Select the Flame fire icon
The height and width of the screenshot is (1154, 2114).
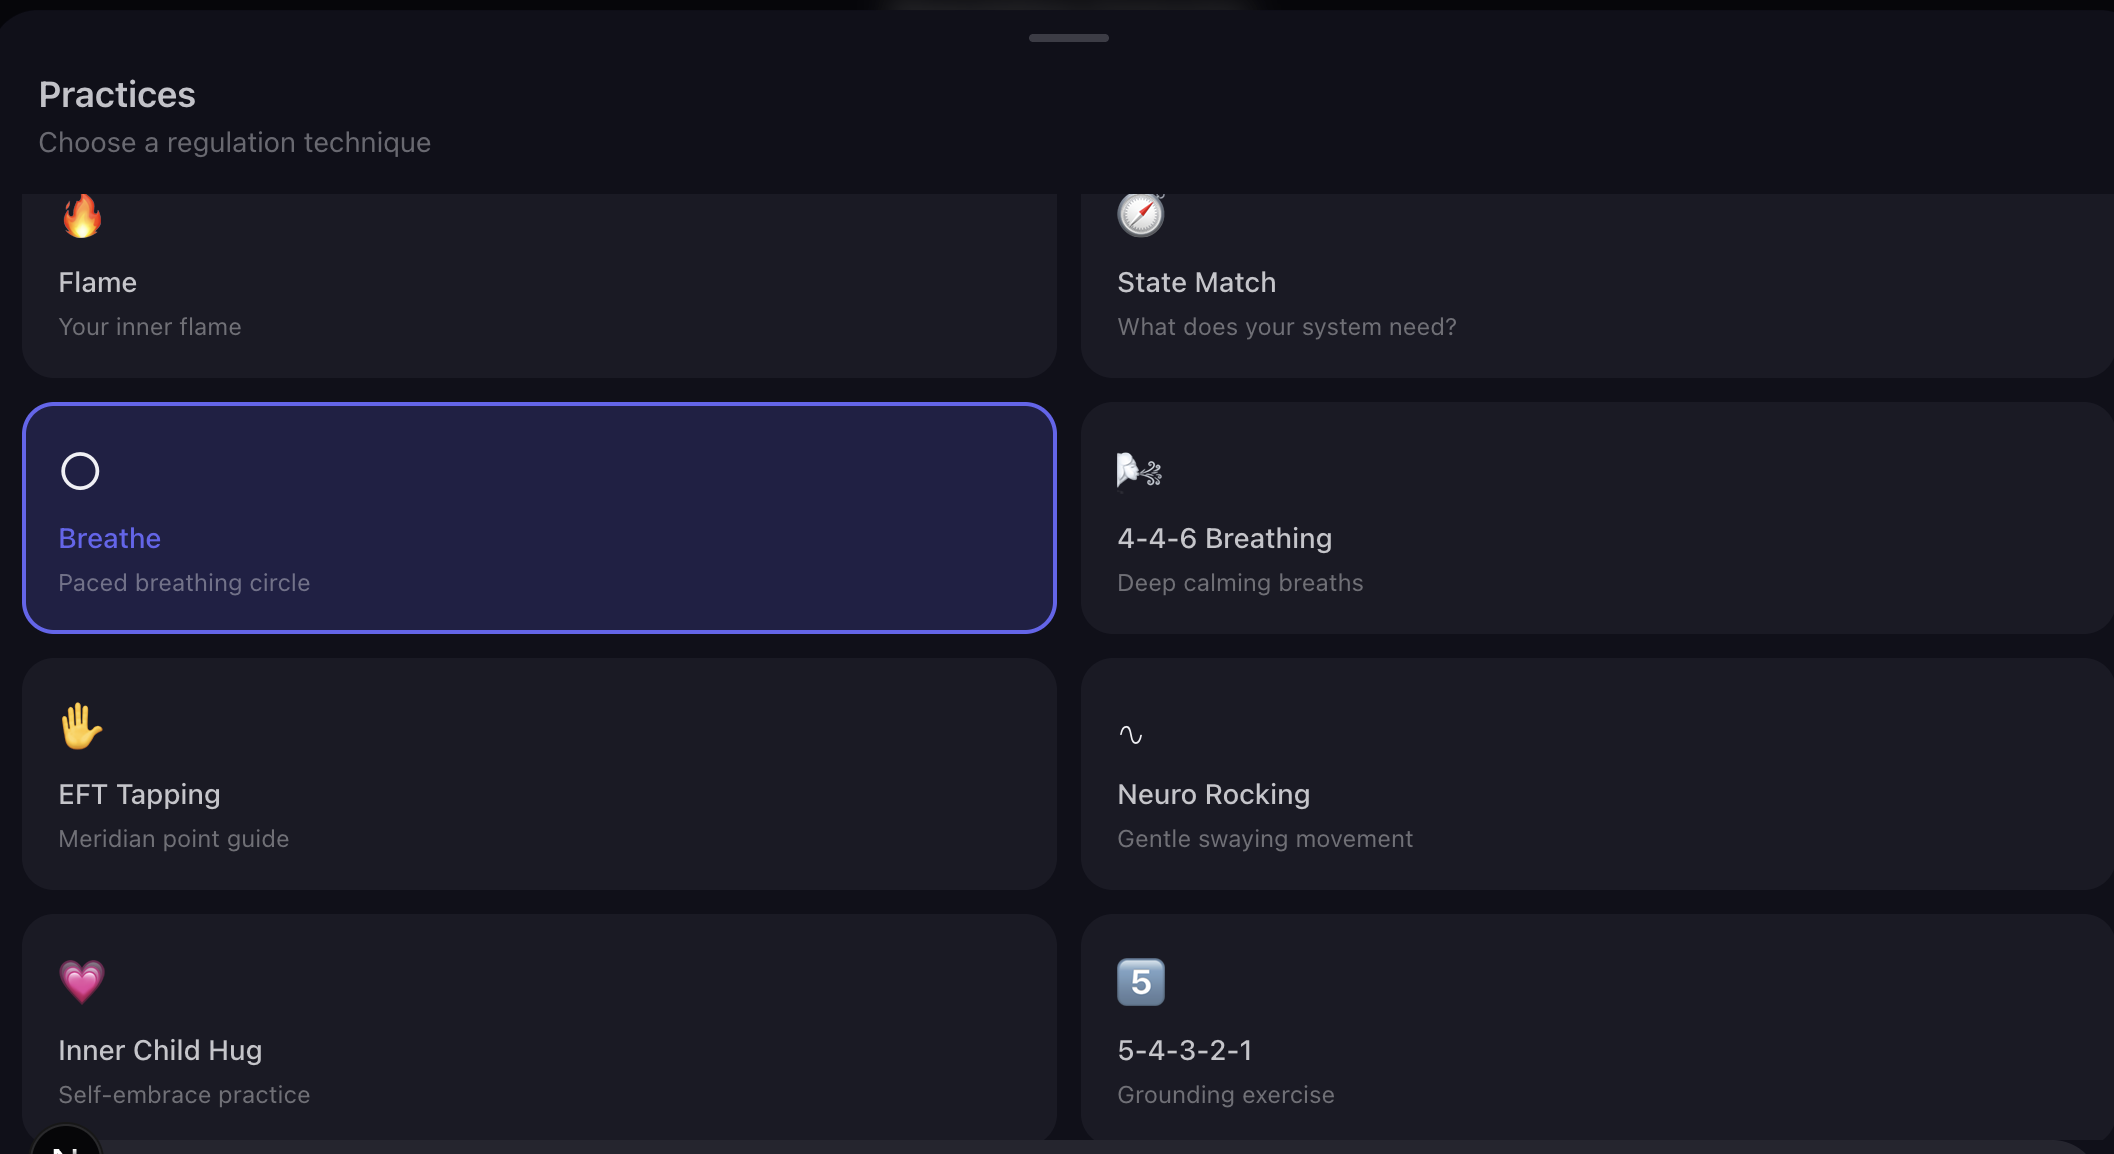pos(83,217)
